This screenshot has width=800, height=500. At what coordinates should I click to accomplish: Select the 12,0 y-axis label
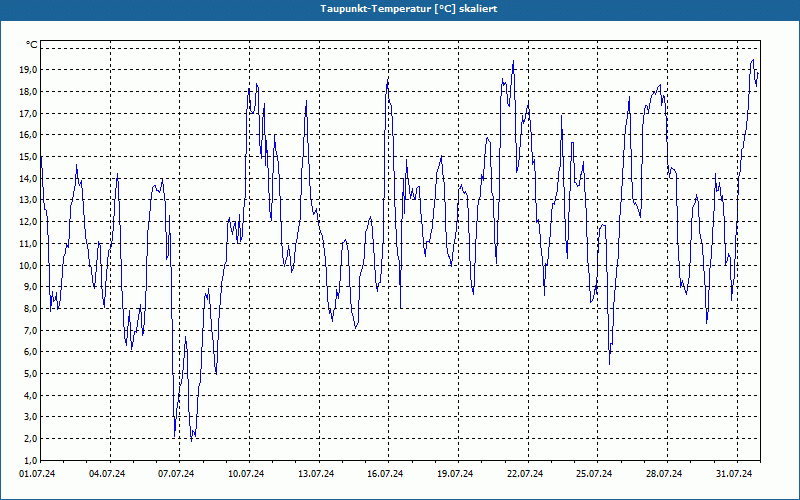click(29, 222)
